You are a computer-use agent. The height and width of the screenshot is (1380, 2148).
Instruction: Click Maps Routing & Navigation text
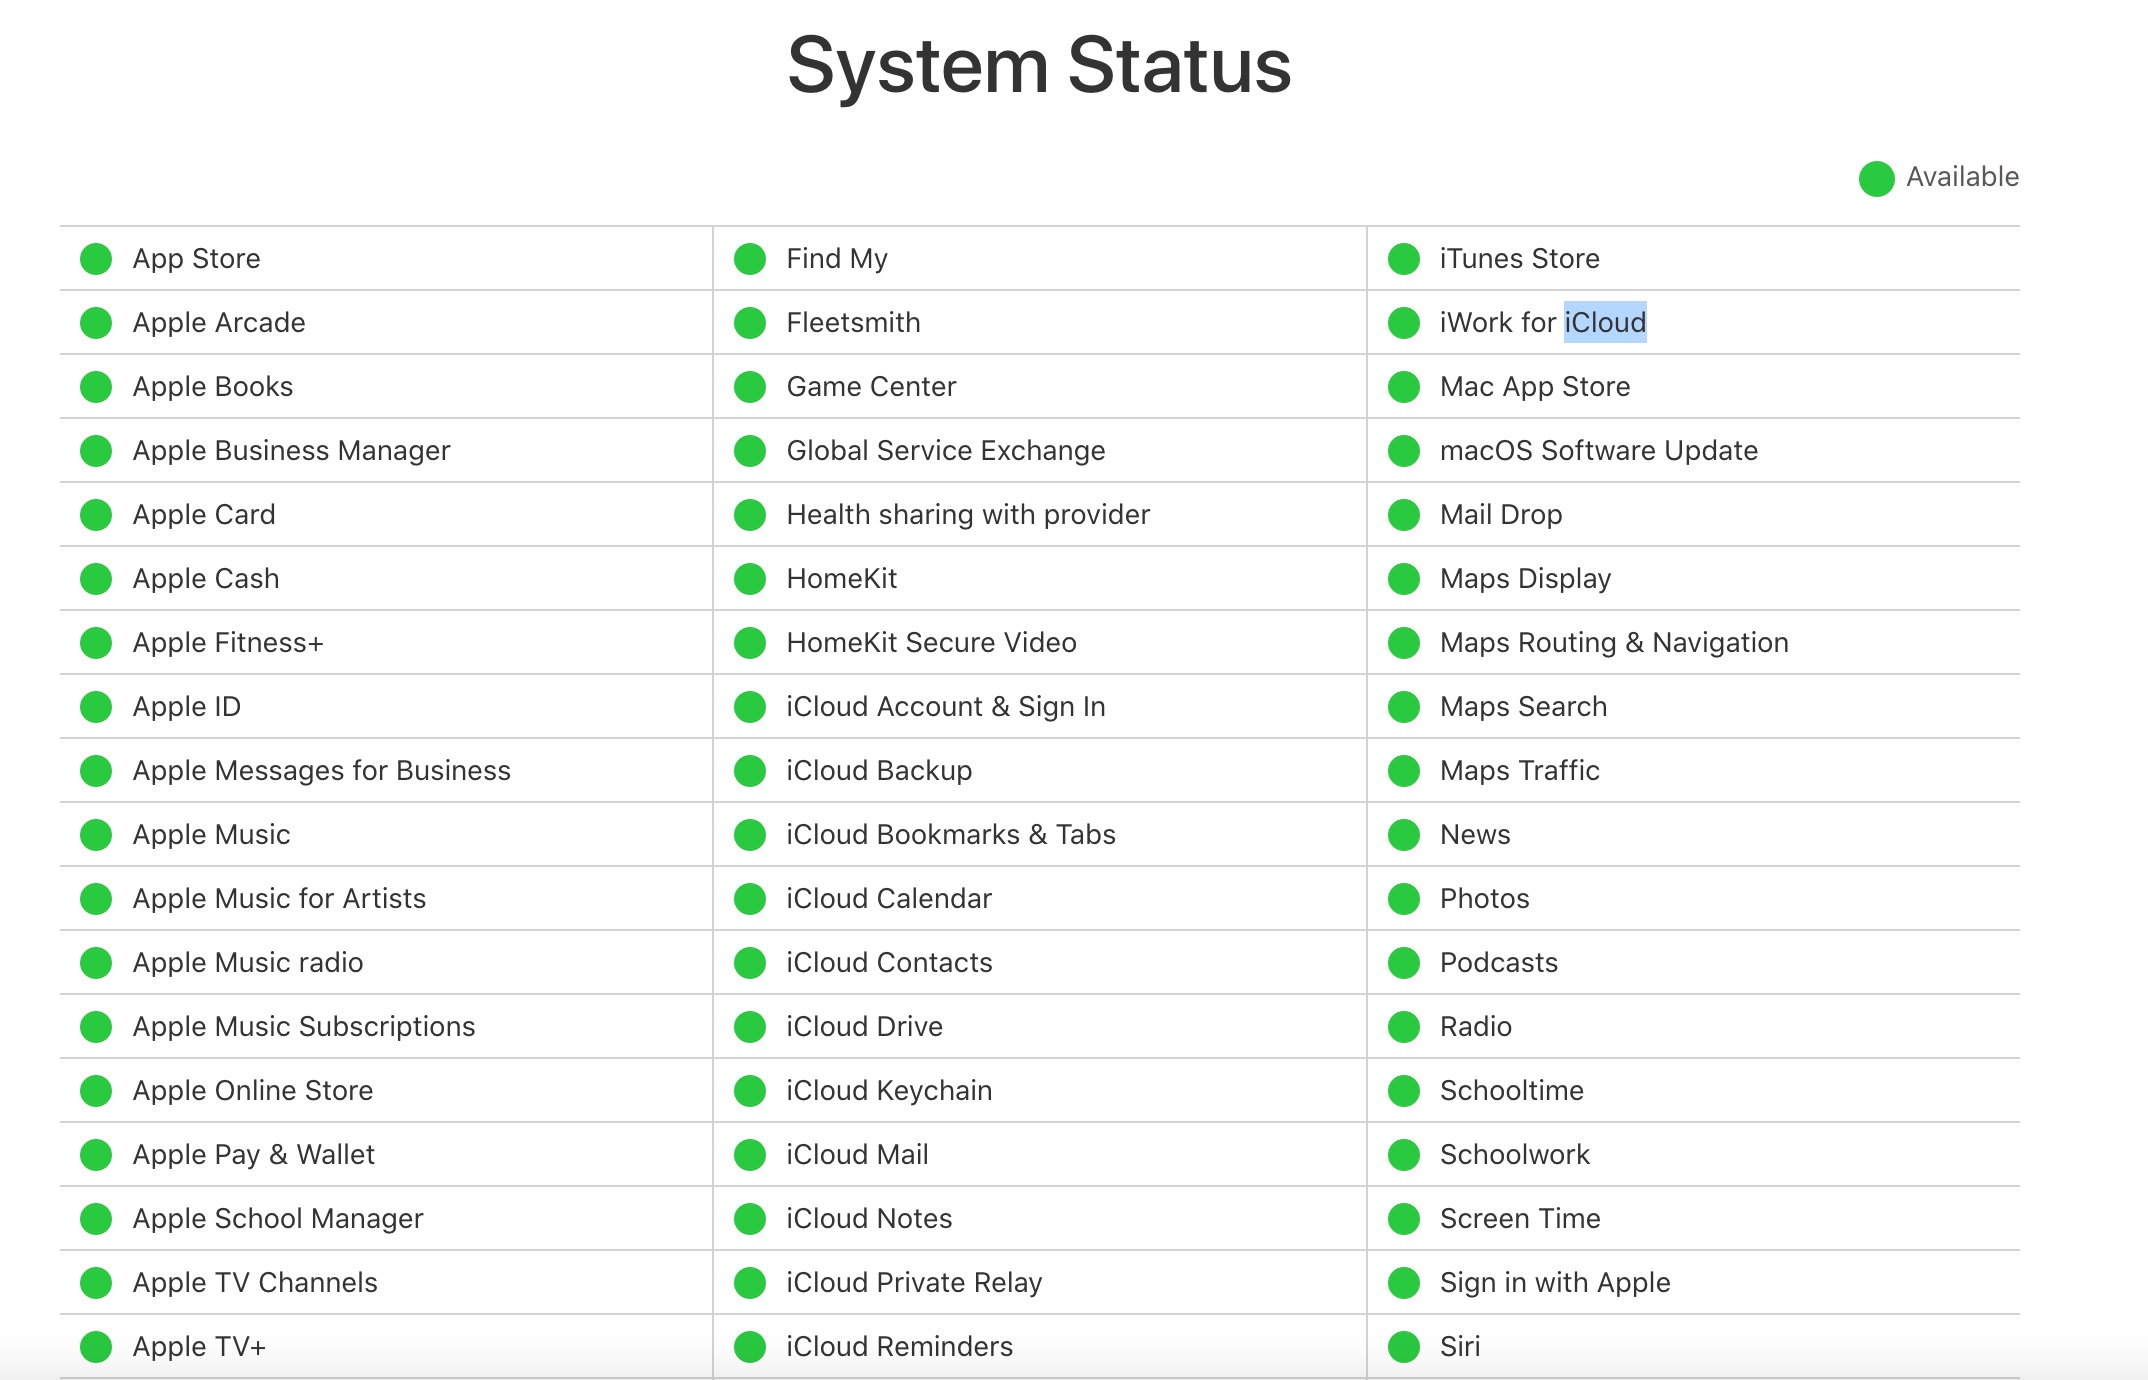tap(1614, 643)
